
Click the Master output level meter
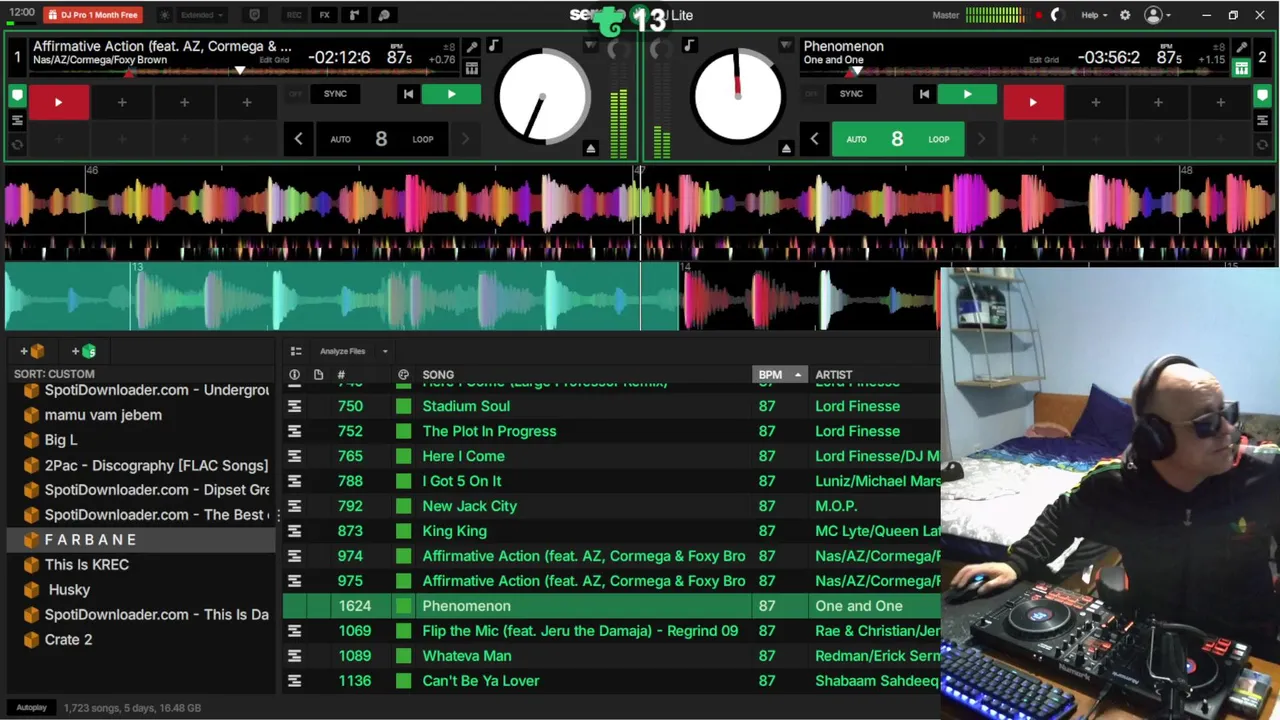point(995,15)
